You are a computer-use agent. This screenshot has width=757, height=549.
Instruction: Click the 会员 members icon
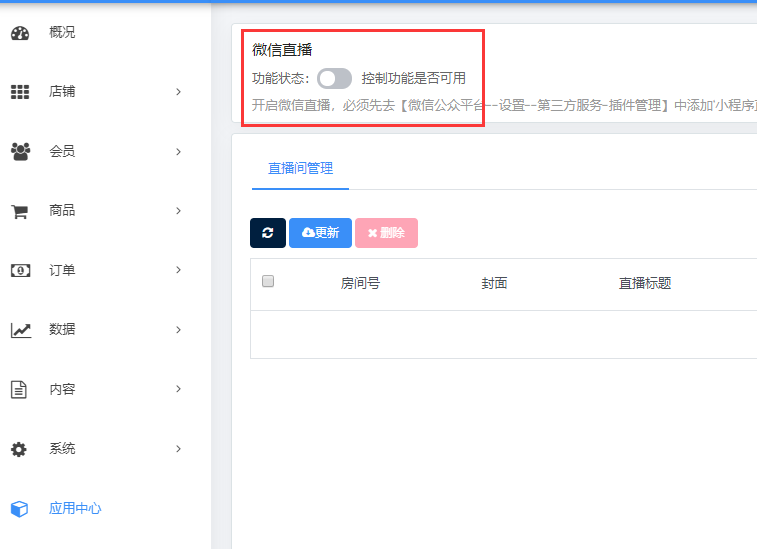[20, 152]
